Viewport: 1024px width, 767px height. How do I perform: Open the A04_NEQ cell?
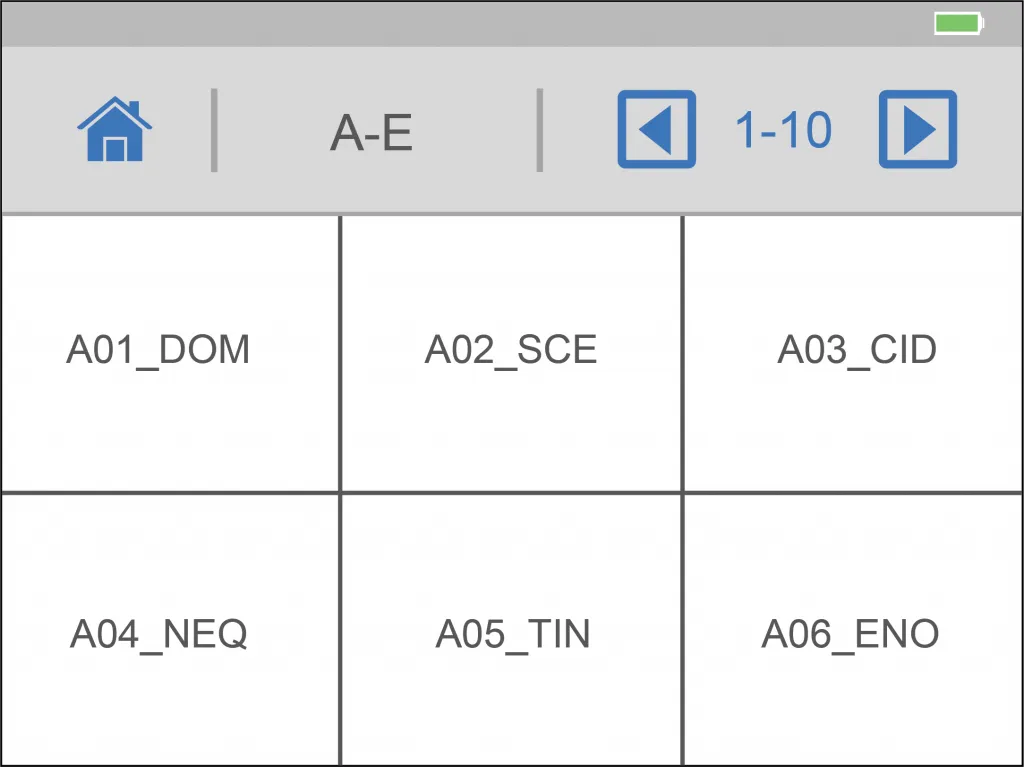point(170,630)
